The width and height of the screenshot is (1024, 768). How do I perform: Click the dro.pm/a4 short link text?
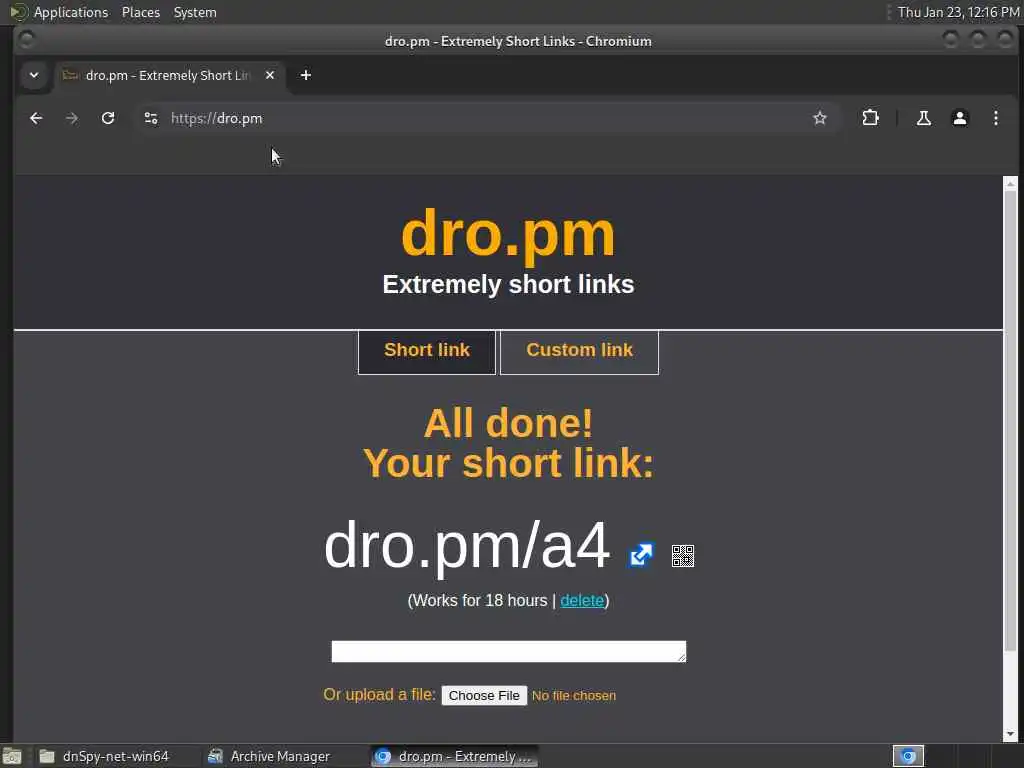coord(467,546)
